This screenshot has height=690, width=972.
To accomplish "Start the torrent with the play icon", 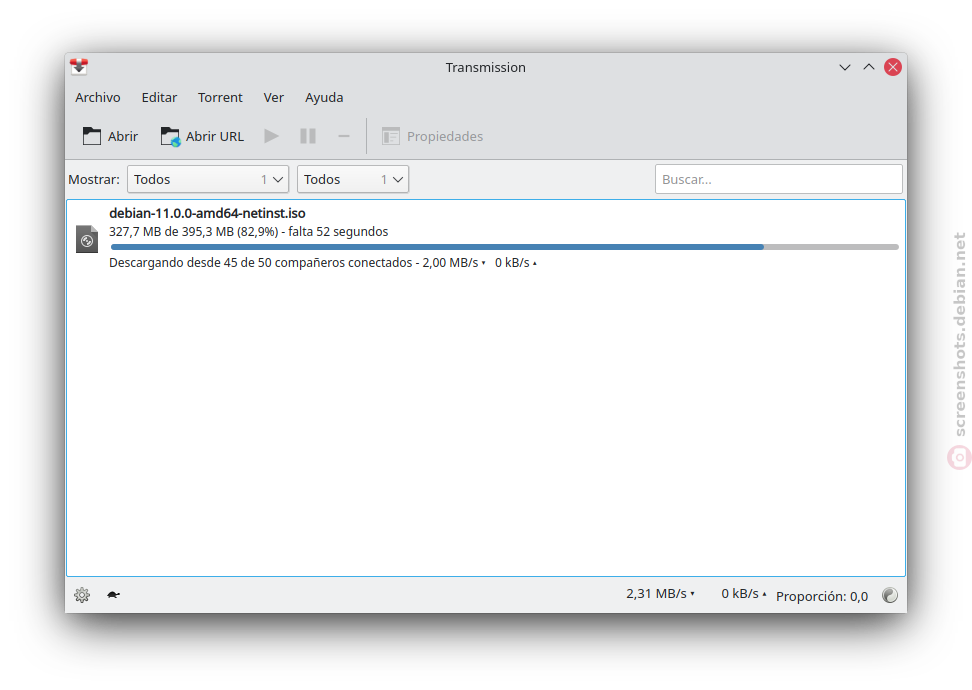I will click(271, 136).
